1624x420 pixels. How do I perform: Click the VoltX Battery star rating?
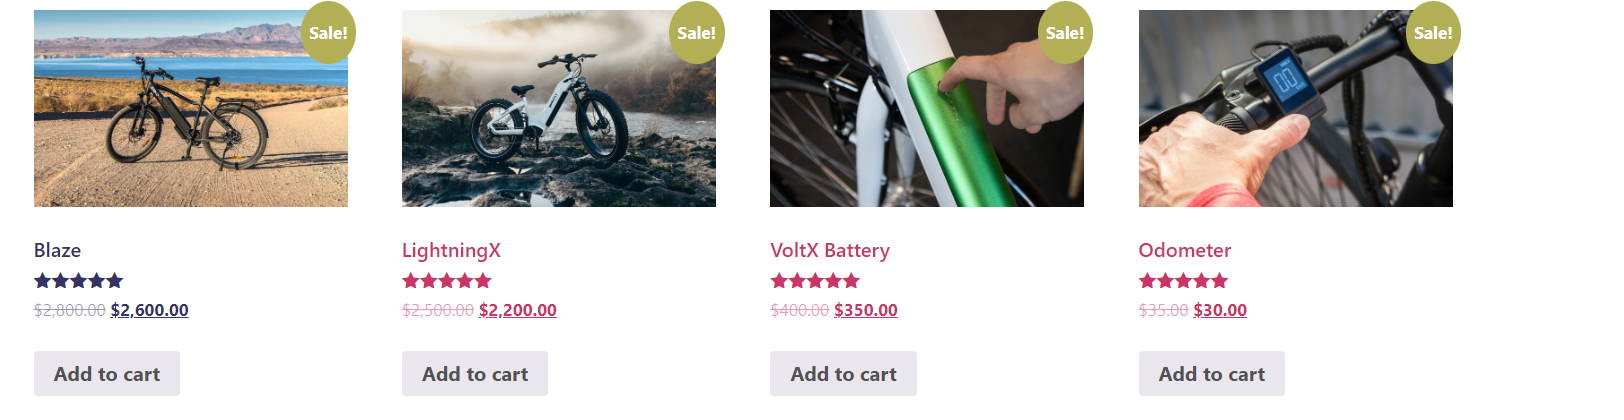(x=815, y=281)
